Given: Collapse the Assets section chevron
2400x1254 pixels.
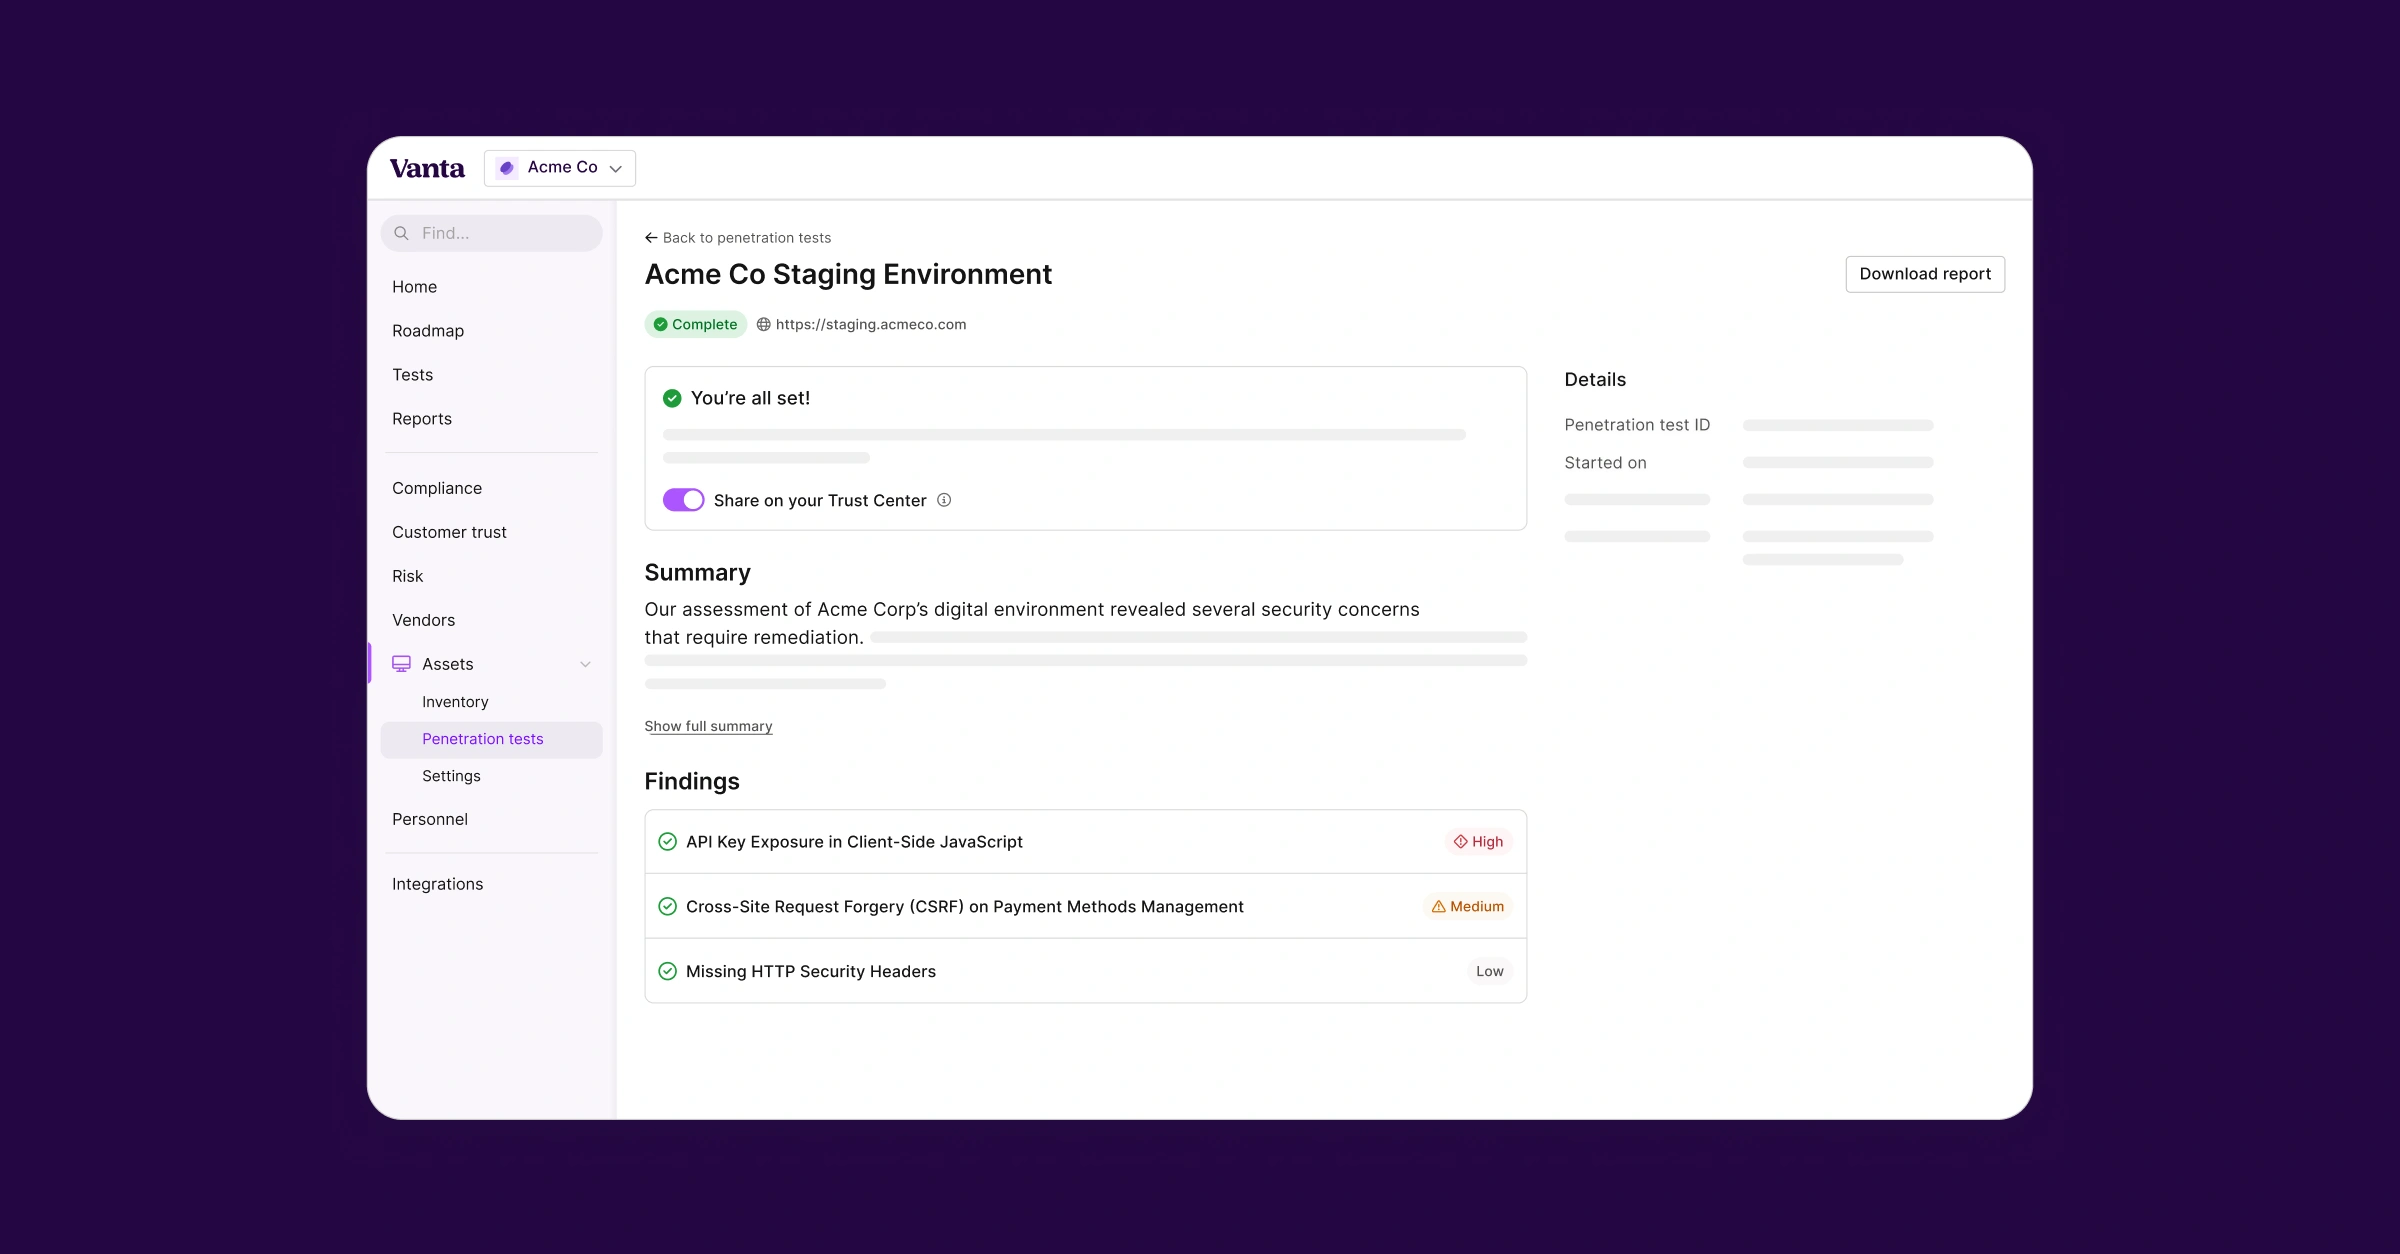Looking at the screenshot, I should 585,663.
